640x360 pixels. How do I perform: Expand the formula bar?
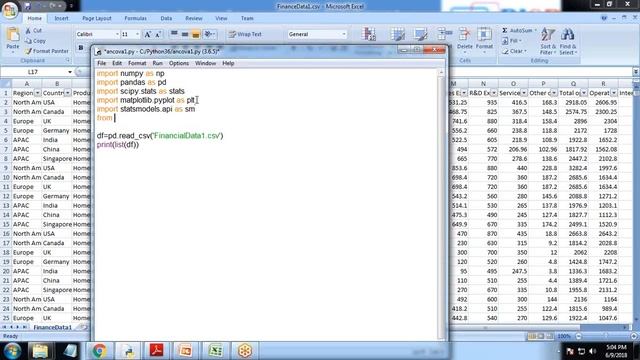tap(636, 72)
